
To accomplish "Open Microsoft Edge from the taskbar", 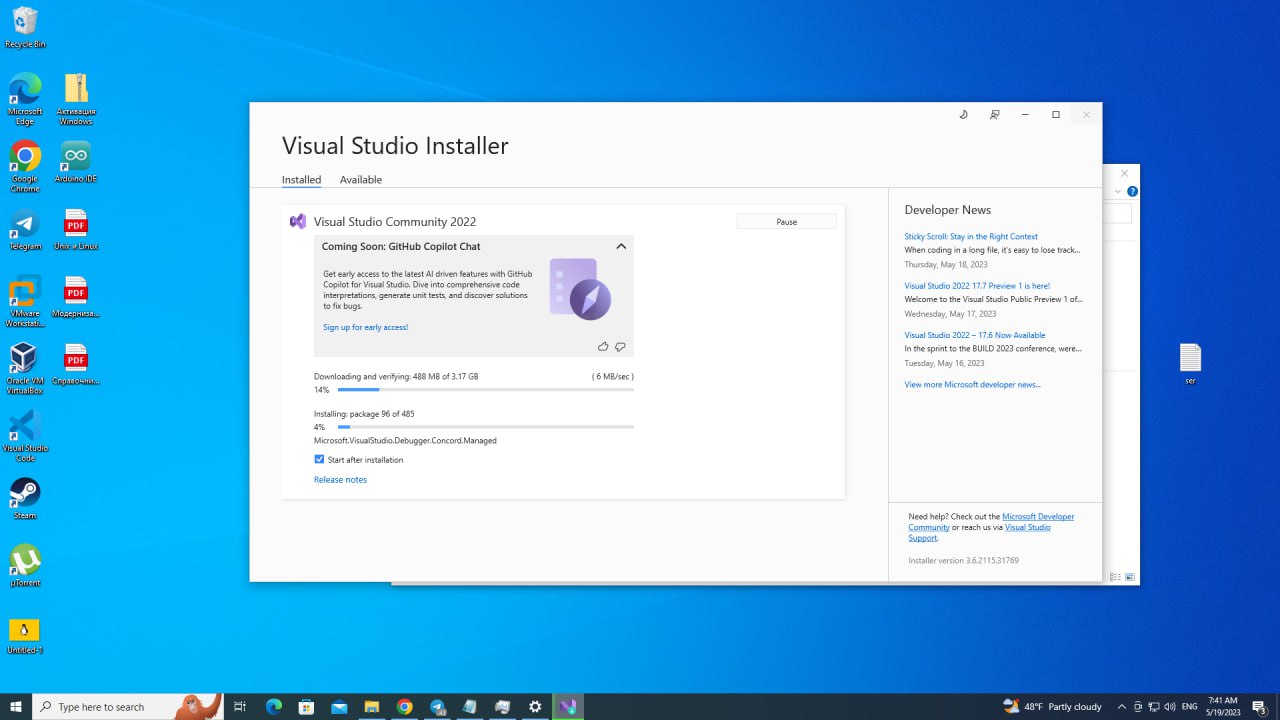I will (x=274, y=707).
